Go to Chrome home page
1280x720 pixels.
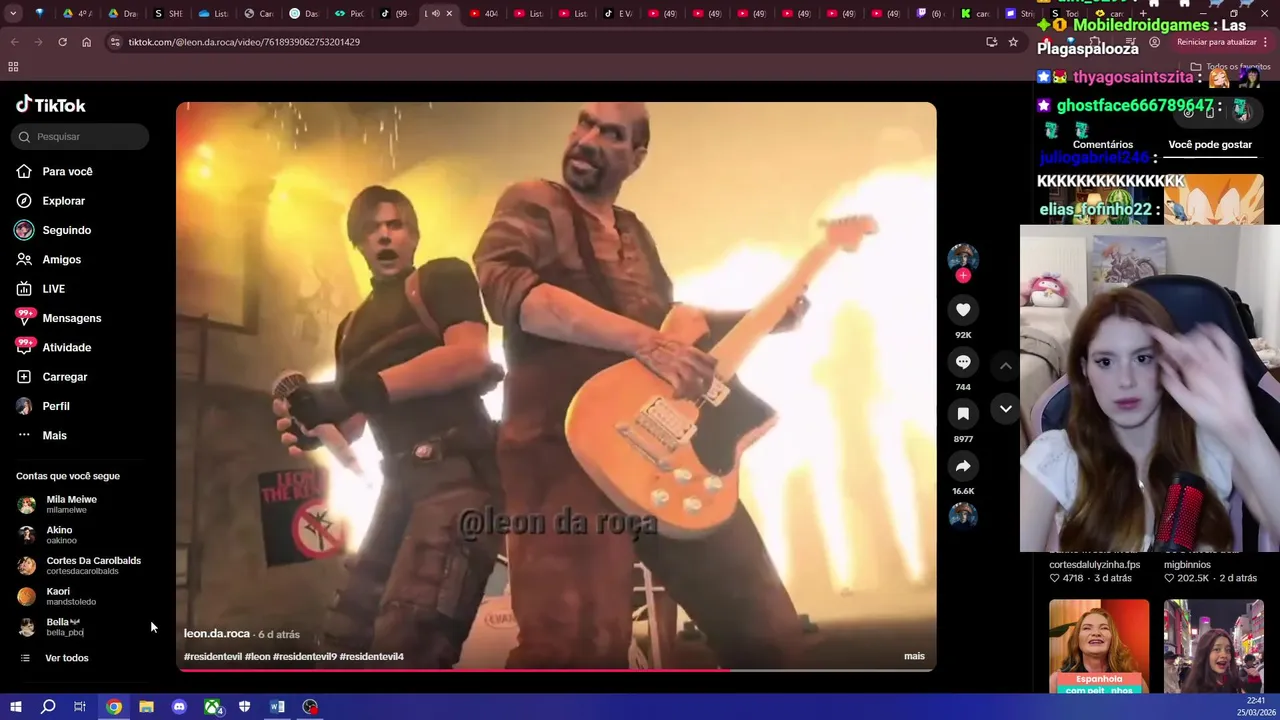click(86, 42)
